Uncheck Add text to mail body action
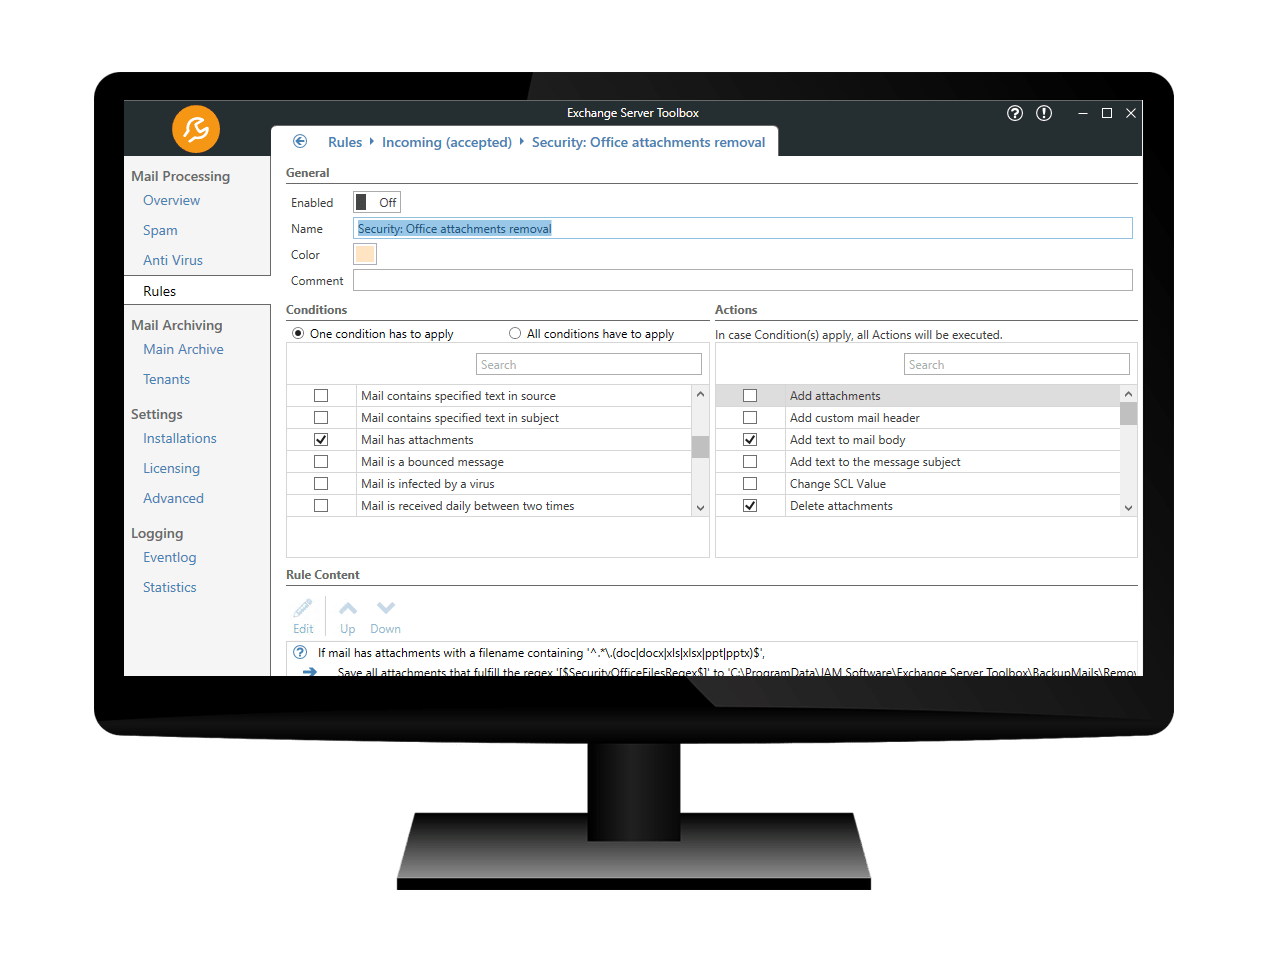The height and width of the screenshot is (972, 1280). (750, 440)
